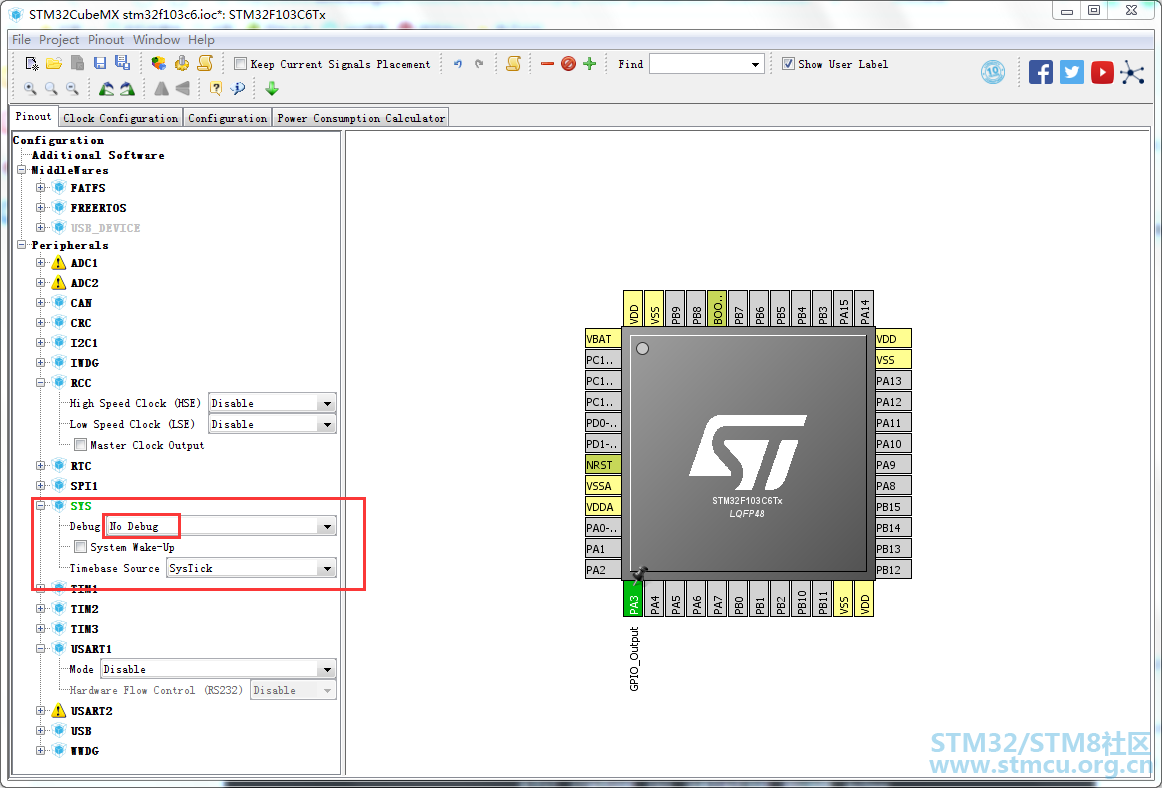
Task: Open the File menu
Action: point(21,40)
